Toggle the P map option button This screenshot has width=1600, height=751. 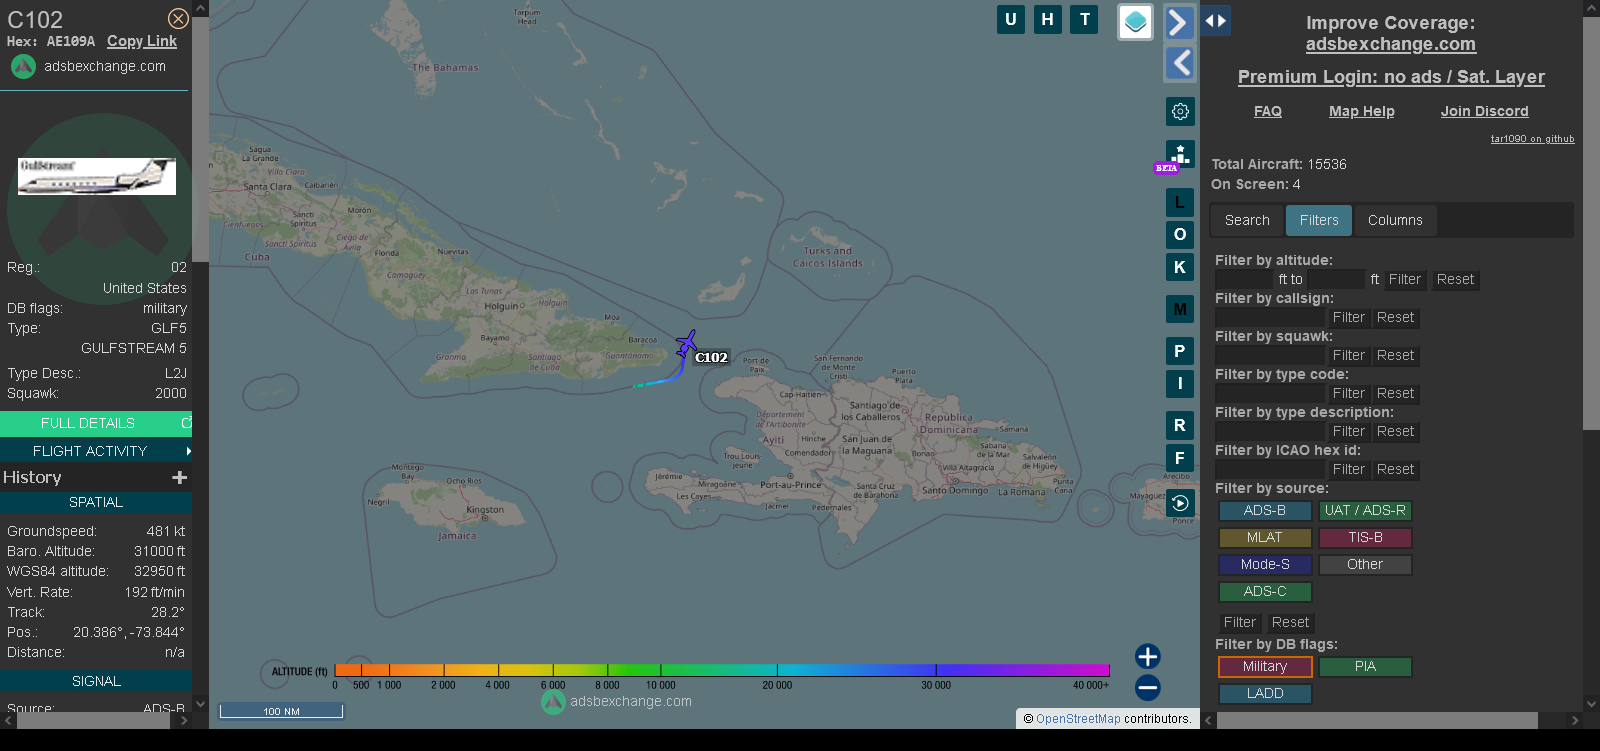click(x=1180, y=351)
